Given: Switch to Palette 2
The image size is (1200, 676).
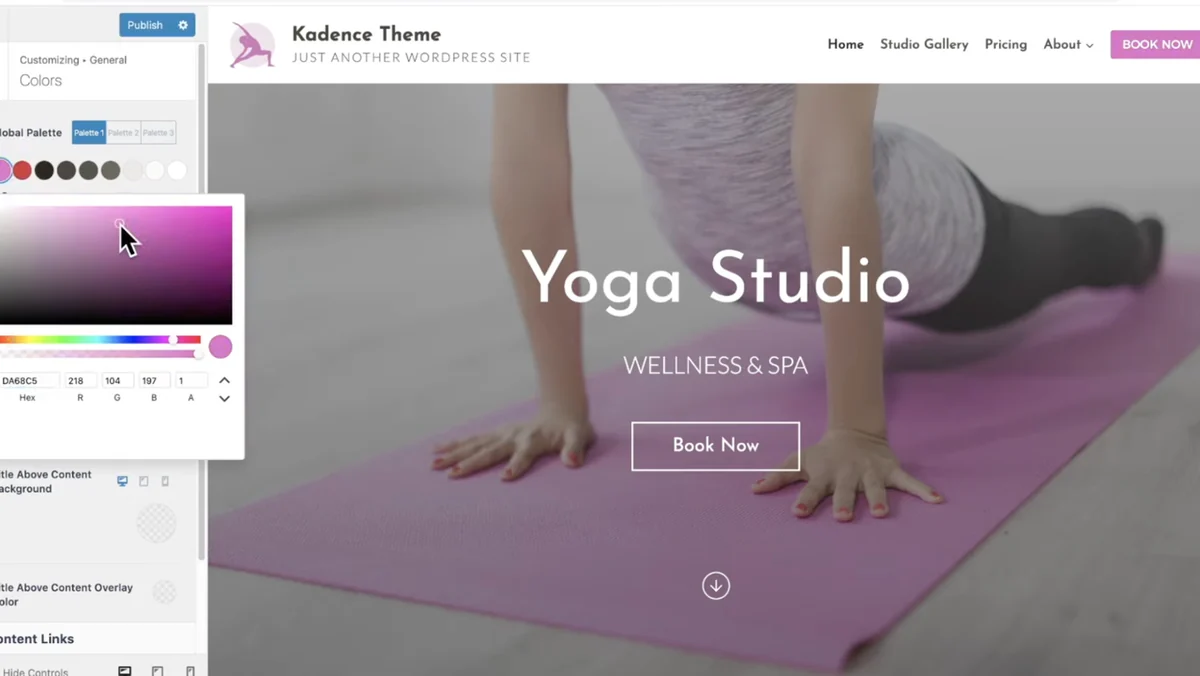Looking at the screenshot, I should 123,132.
